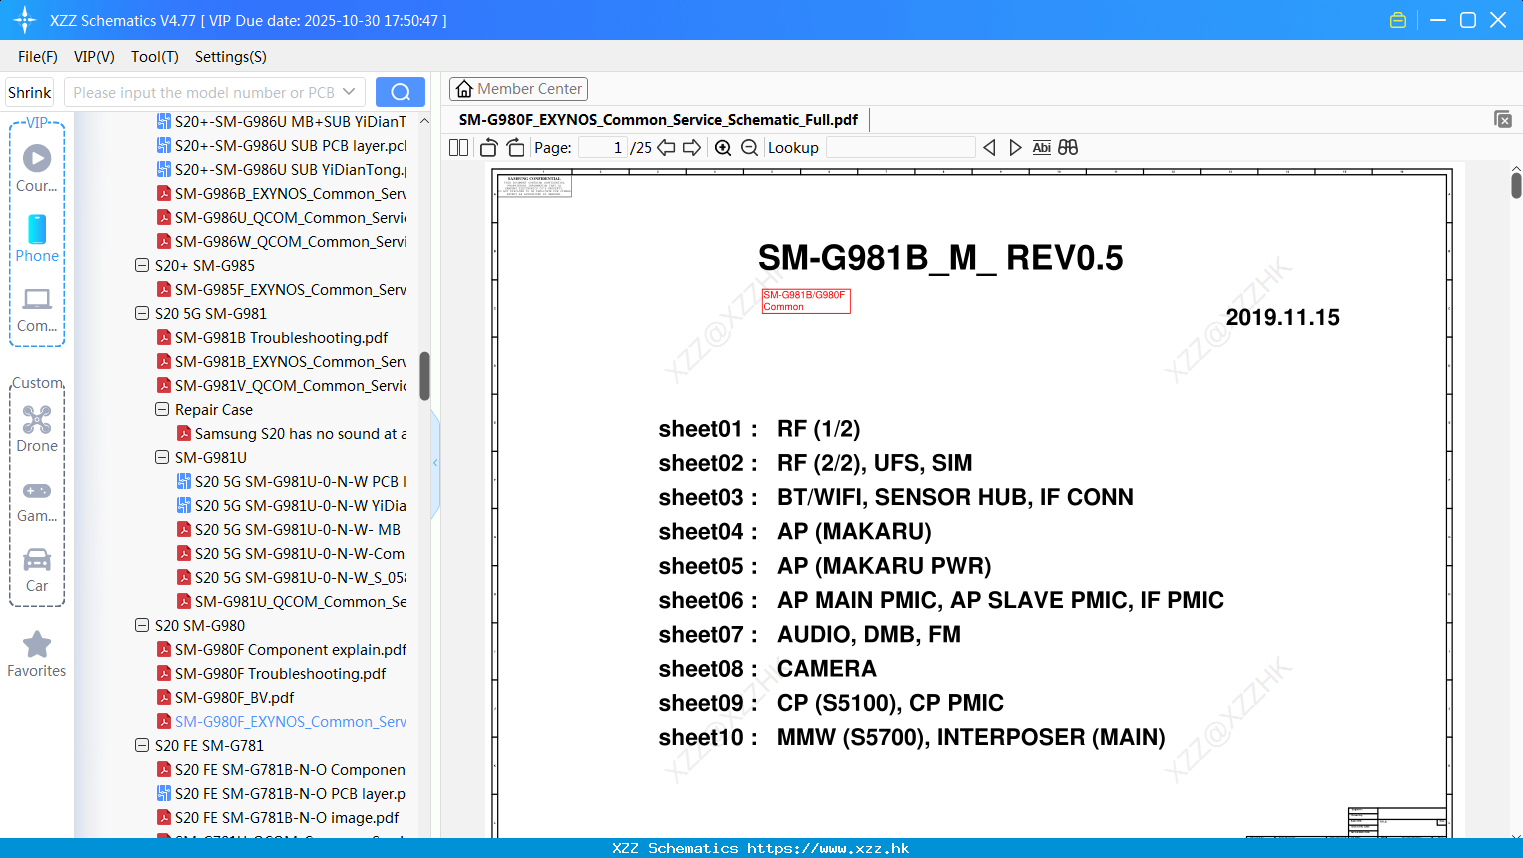
Task: Open model number dropdown arrow
Action: 349,92
